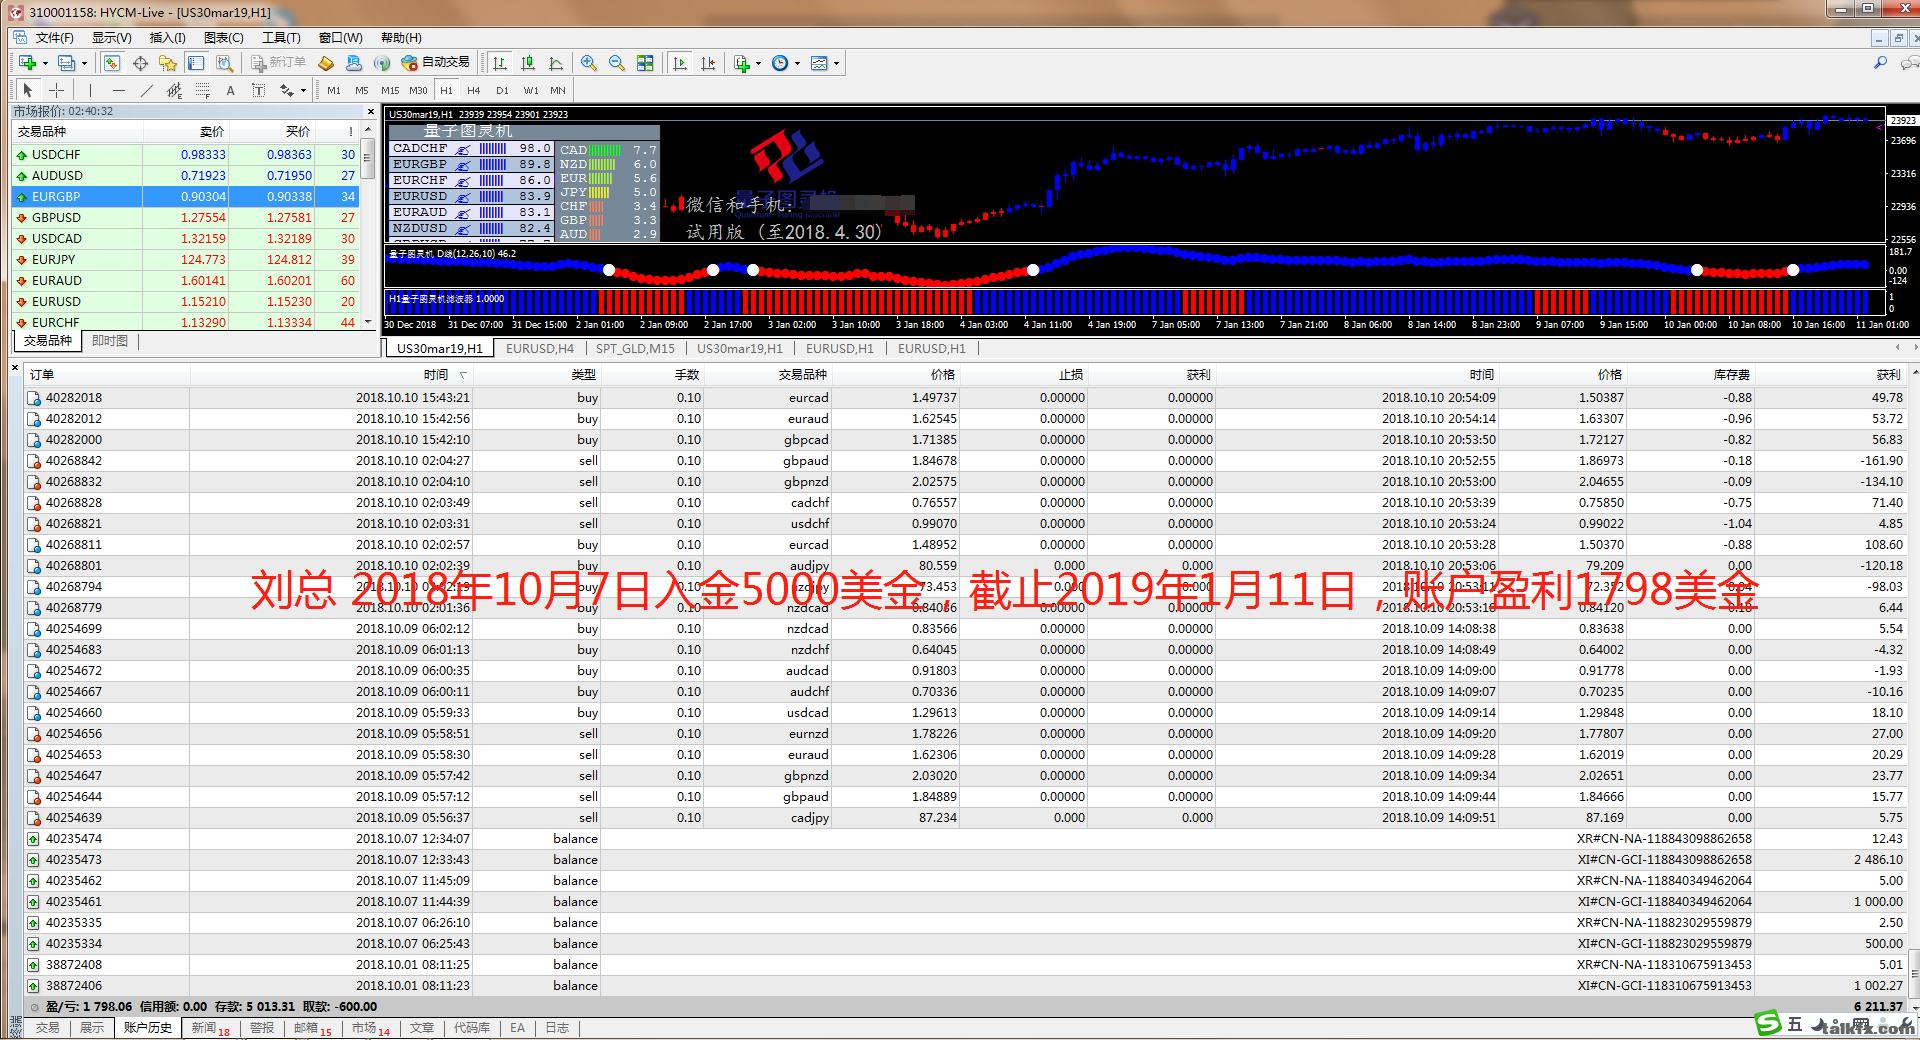This screenshot has width=1920, height=1040.
Task: Click the search magnifier icon
Action: (1880, 63)
